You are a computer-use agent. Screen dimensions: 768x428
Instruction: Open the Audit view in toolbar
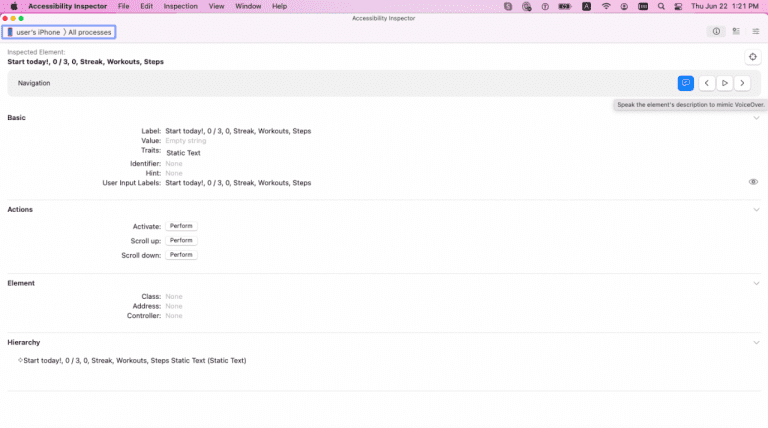pos(735,32)
